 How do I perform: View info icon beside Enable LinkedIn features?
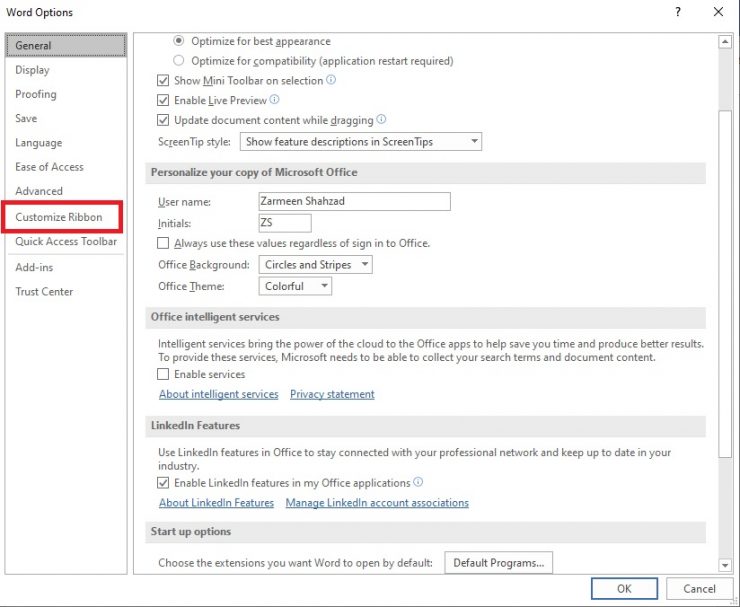coord(418,482)
